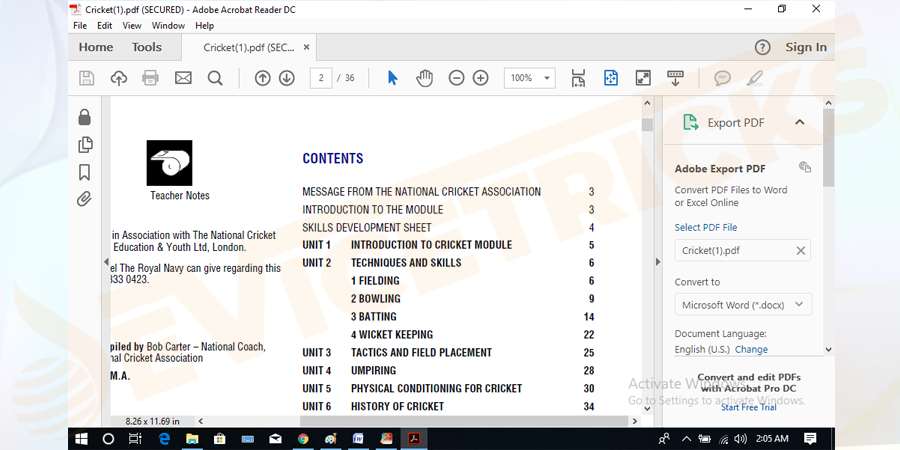Click the read mode keyboard icon

pos(675,78)
